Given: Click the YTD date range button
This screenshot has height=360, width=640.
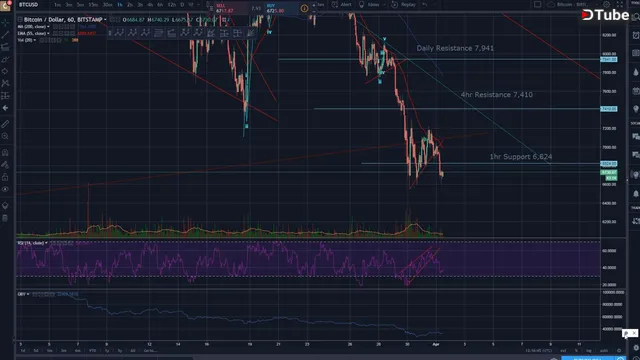Looking at the screenshot, I should tap(93, 351).
